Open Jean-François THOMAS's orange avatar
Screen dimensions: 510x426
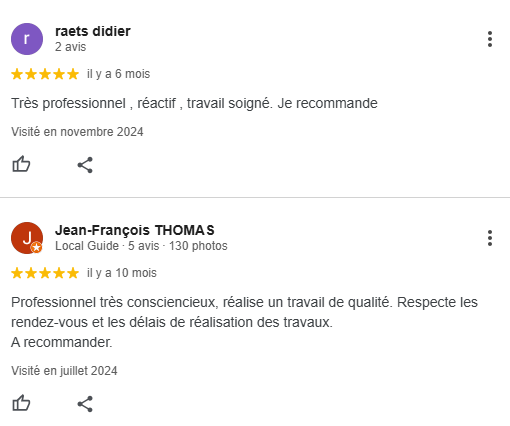tap(27, 238)
